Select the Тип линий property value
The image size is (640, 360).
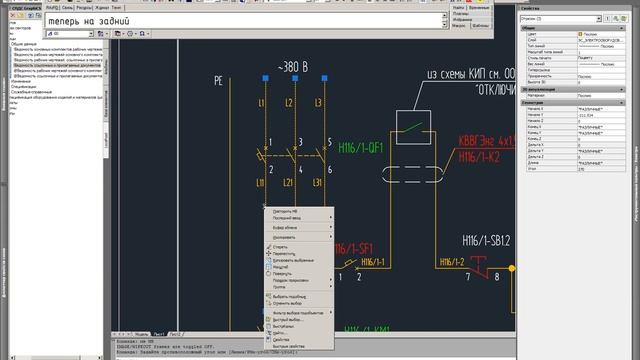[x=601, y=46]
